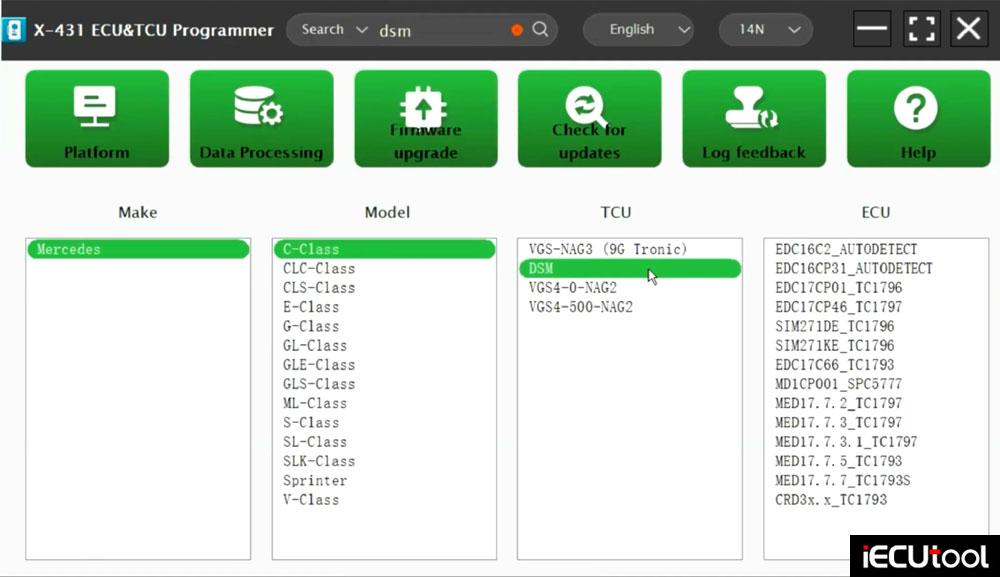1000x577 pixels.
Task: Toggle fullscreen window button
Action: click(x=922, y=29)
